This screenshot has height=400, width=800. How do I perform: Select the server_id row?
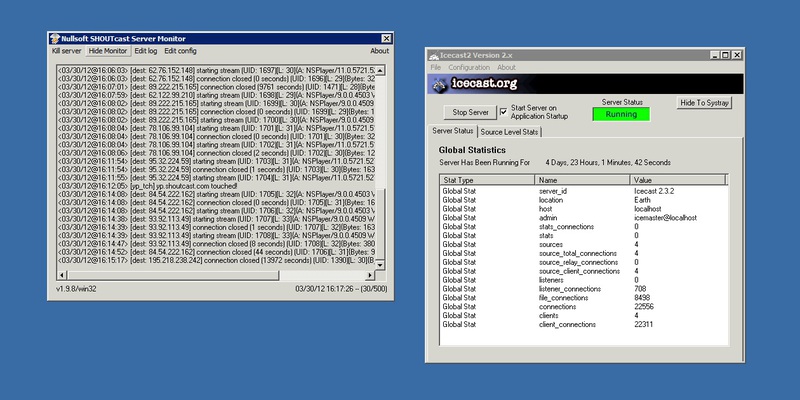583,191
